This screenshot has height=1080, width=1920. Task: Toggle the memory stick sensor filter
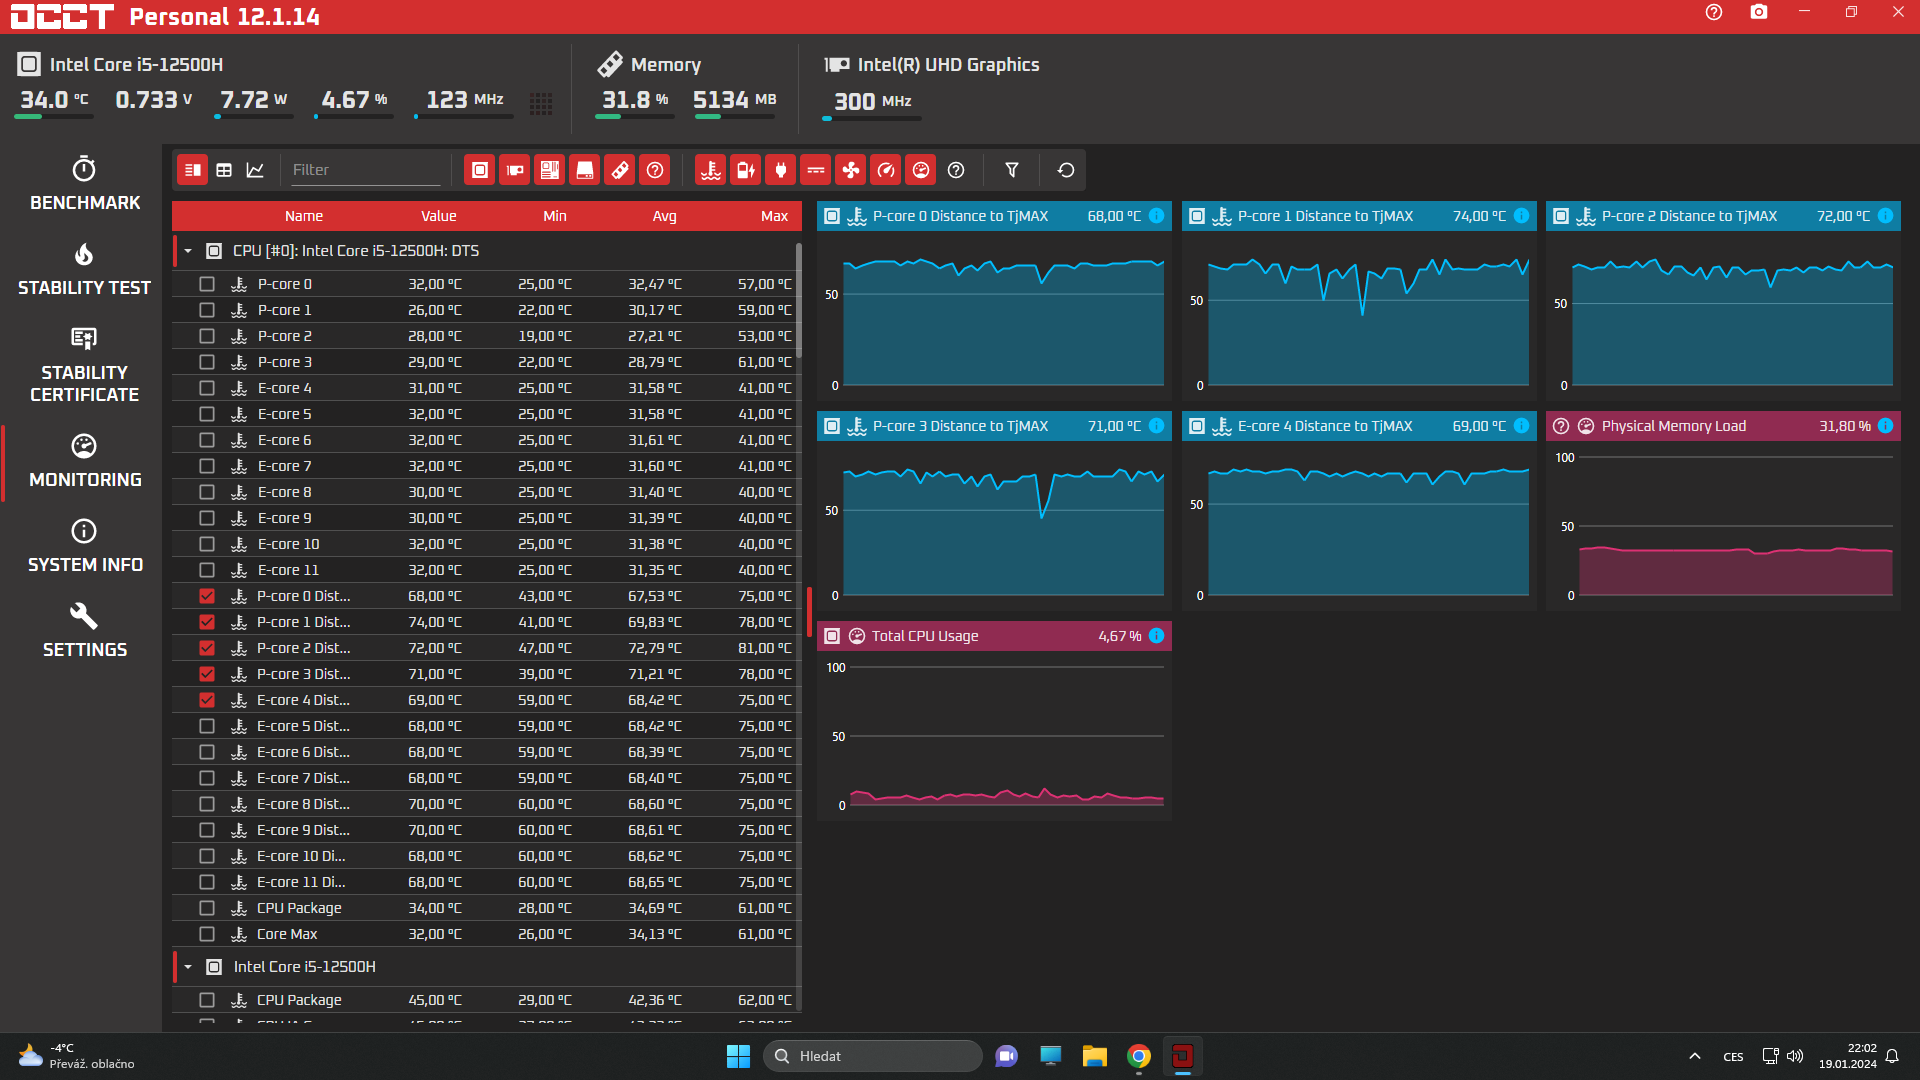[620, 170]
